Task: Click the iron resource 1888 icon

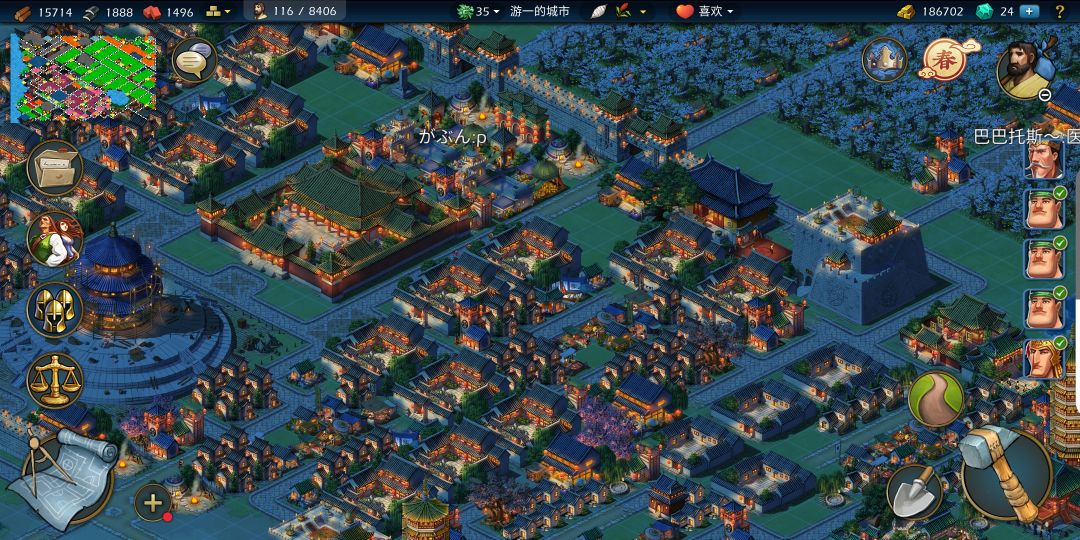Action: click(90, 12)
